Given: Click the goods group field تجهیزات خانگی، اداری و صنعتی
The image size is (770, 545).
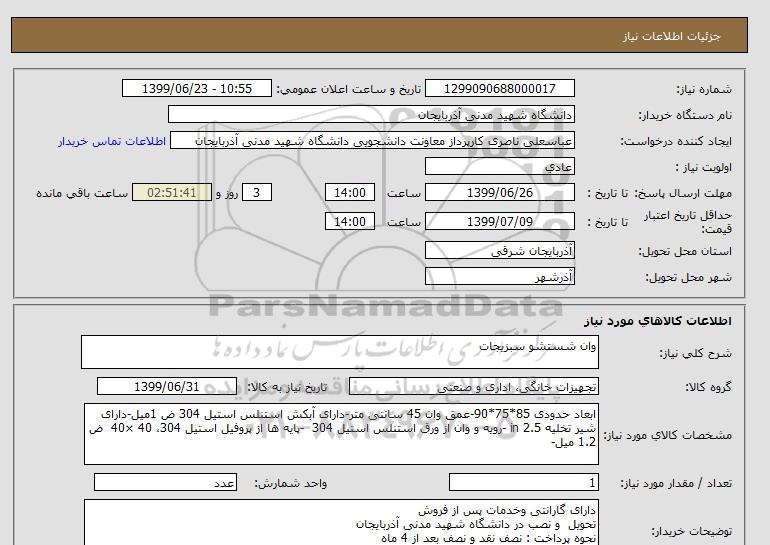Looking at the screenshot, I should [474, 387].
